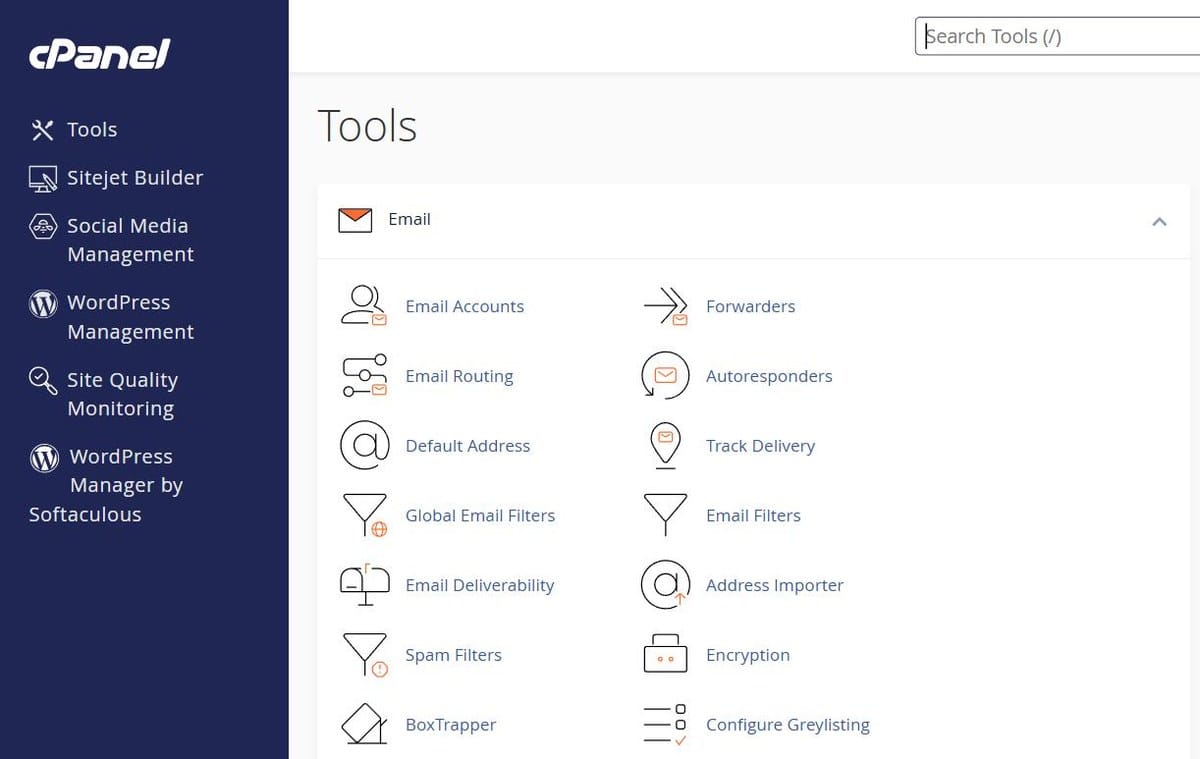Click the Encryption lock icon
Image resolution: width=1200 pixels, height=759 pixels.
coord(665,654)
